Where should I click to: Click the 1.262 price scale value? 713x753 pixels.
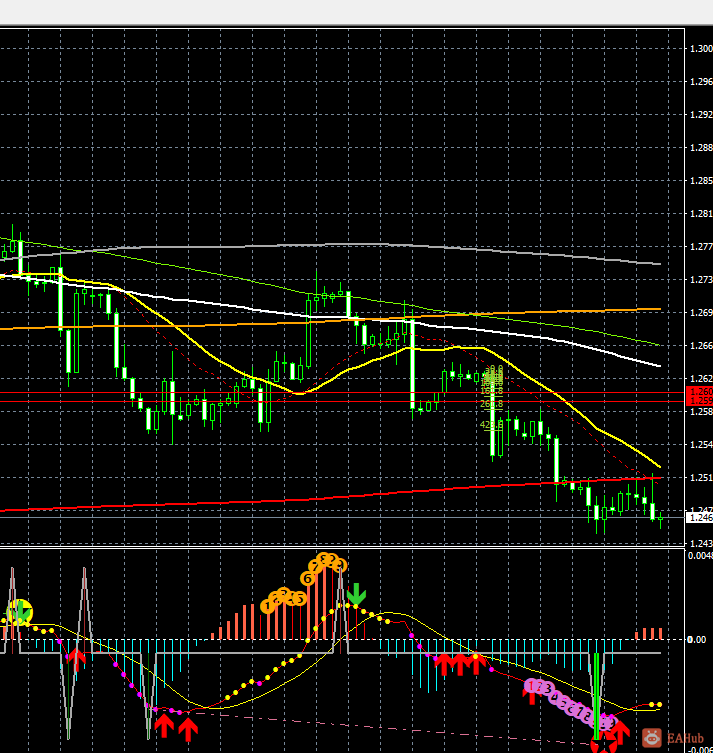tap(701, 379)
